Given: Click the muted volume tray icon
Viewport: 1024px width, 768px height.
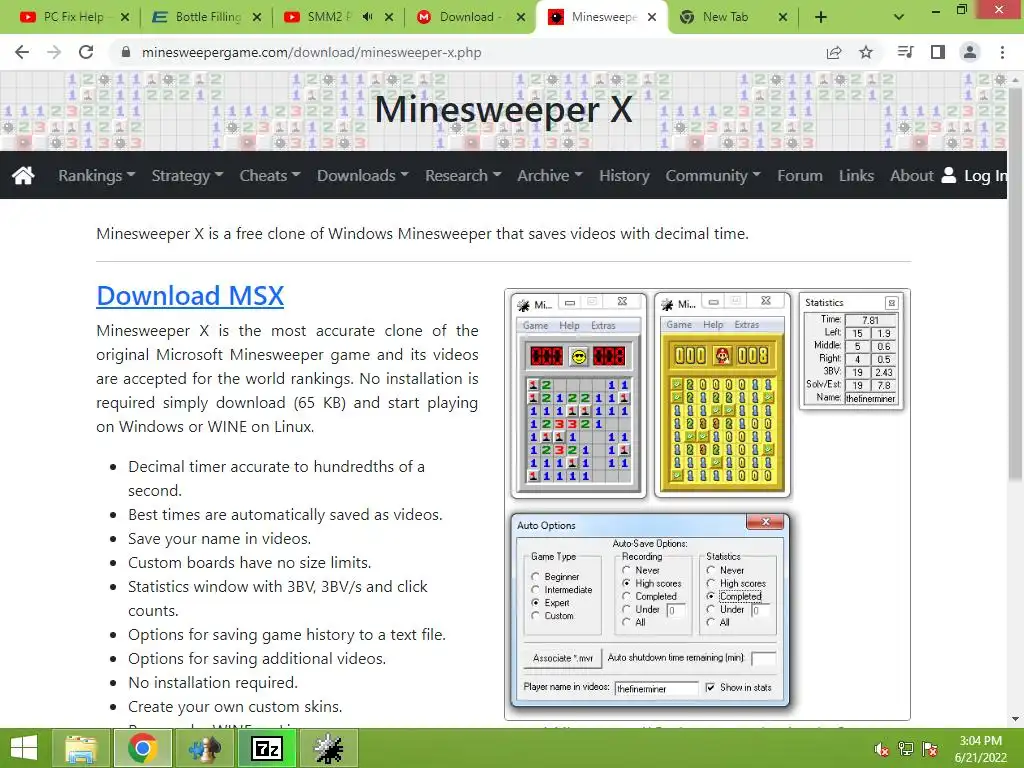Looking at the screenshot, I should pyautogui.click(x=881, y=750).
